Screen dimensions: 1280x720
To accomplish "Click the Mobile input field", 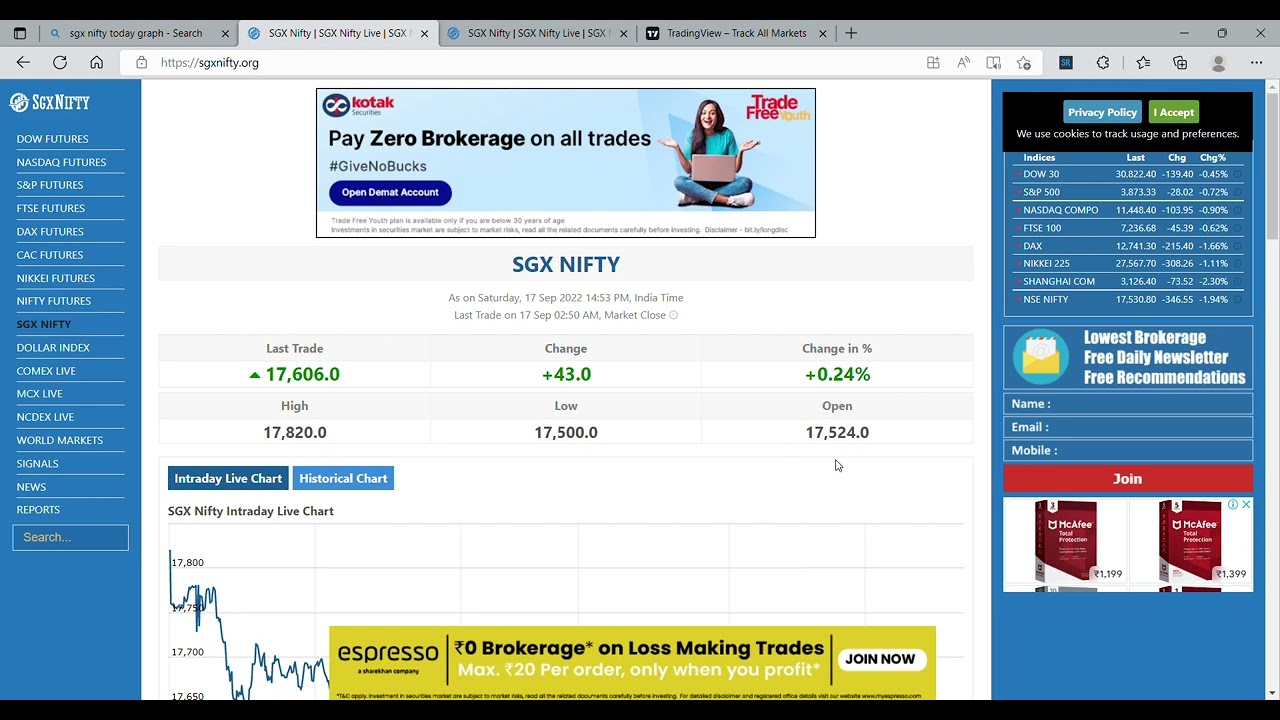I will tap(1128, 450).
